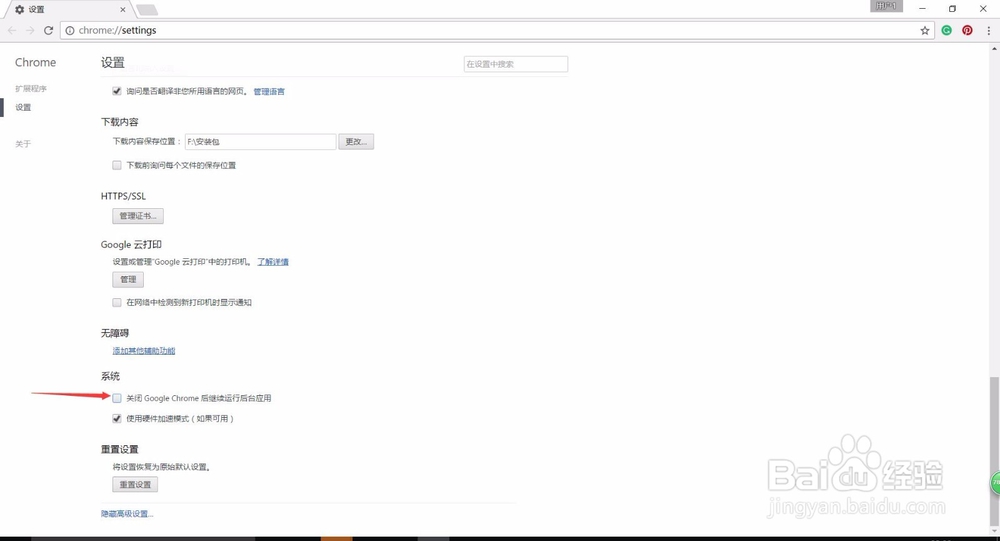
Task: Click 隐藏高级设置 link
Action: (127, 514)
